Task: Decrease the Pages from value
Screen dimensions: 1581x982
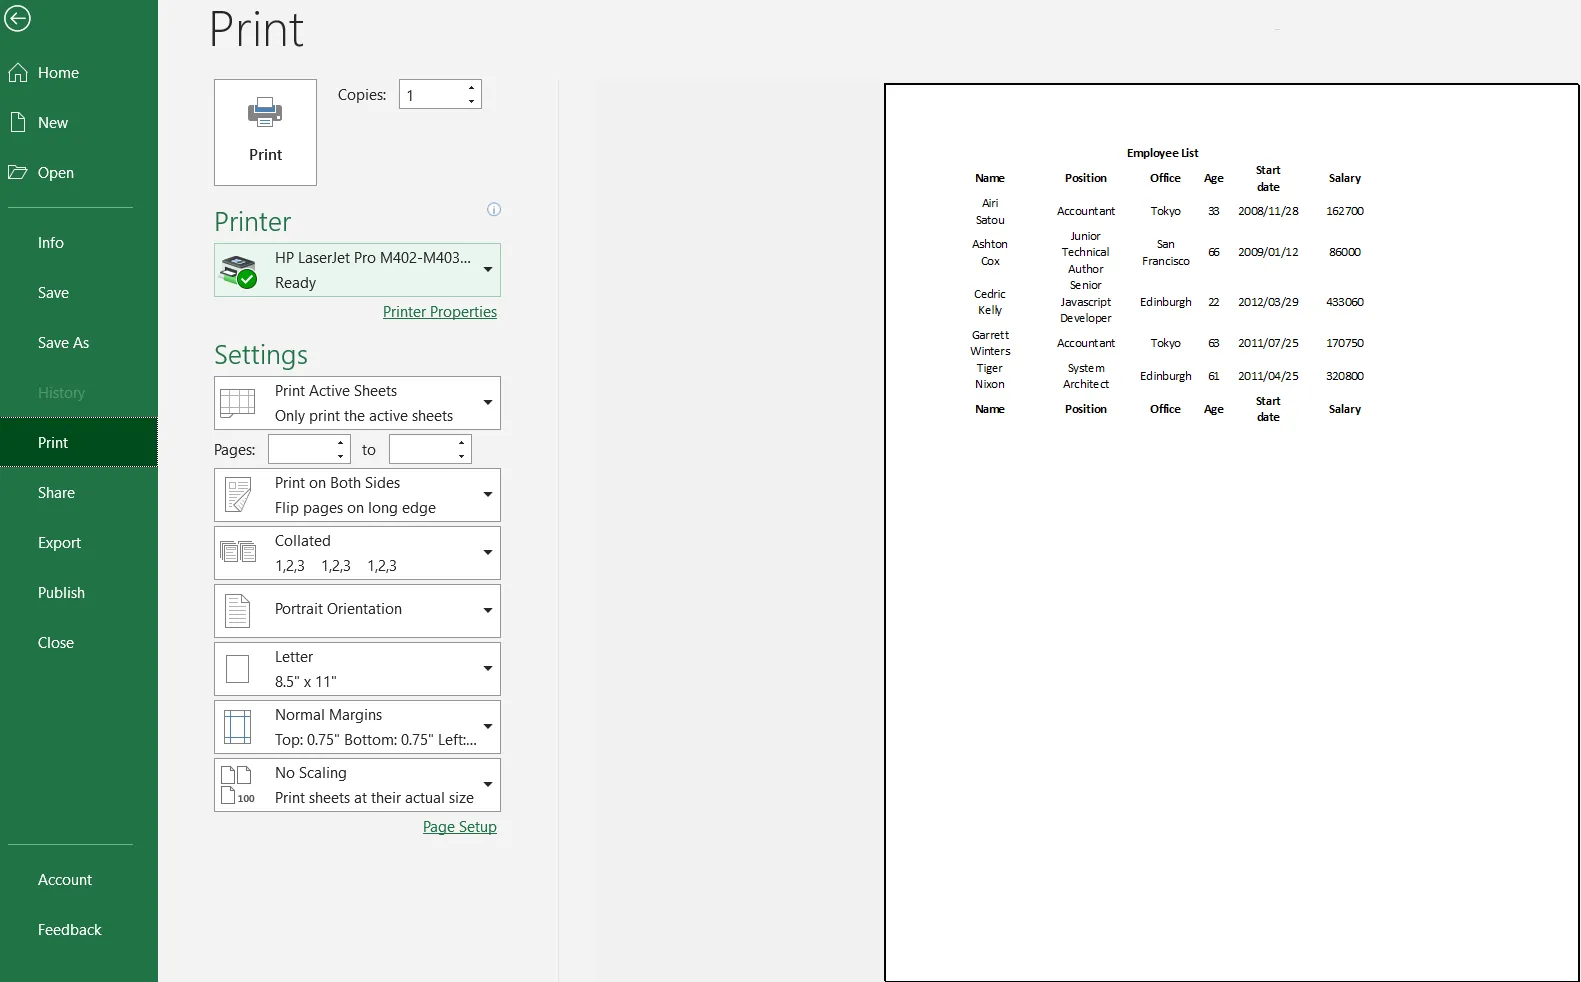Action: coord(341,457)
